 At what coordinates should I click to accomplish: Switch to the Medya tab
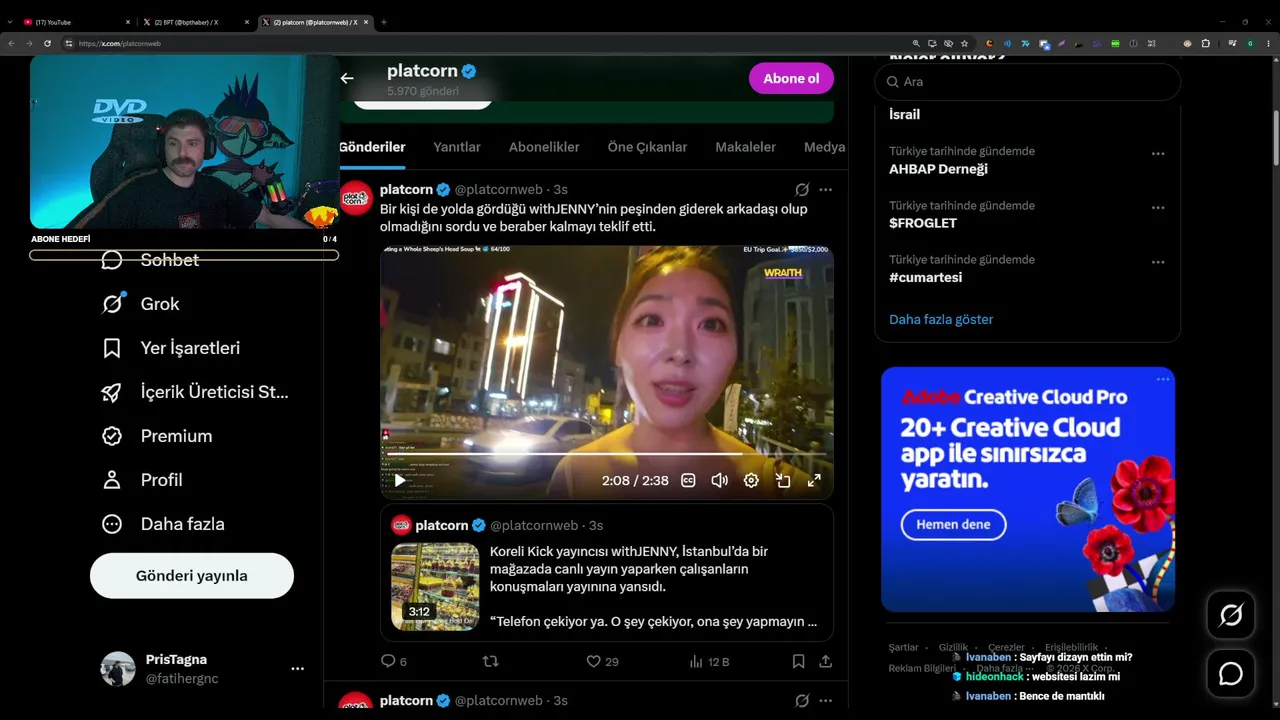[x=825, y=147]
